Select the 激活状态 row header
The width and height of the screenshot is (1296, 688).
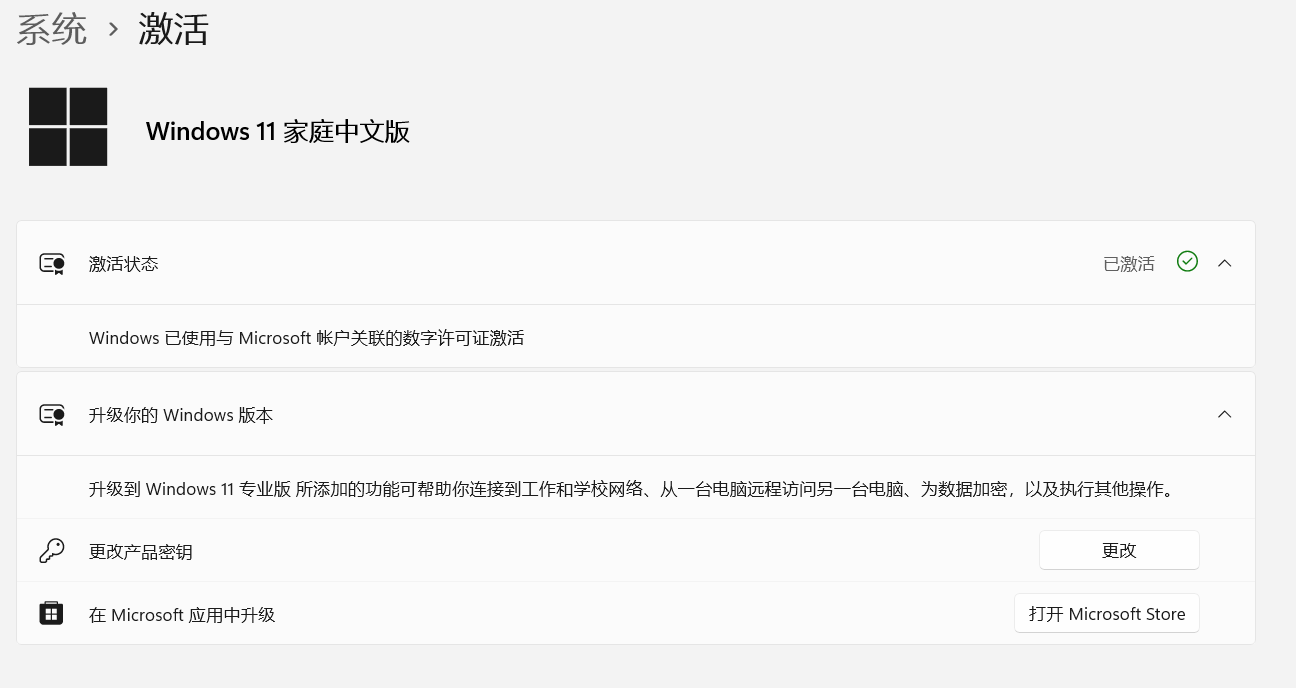[636, 263]
